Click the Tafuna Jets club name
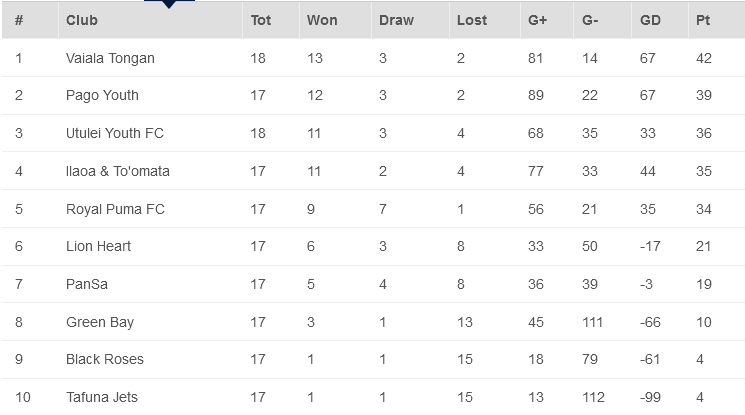 click(101, 397)
